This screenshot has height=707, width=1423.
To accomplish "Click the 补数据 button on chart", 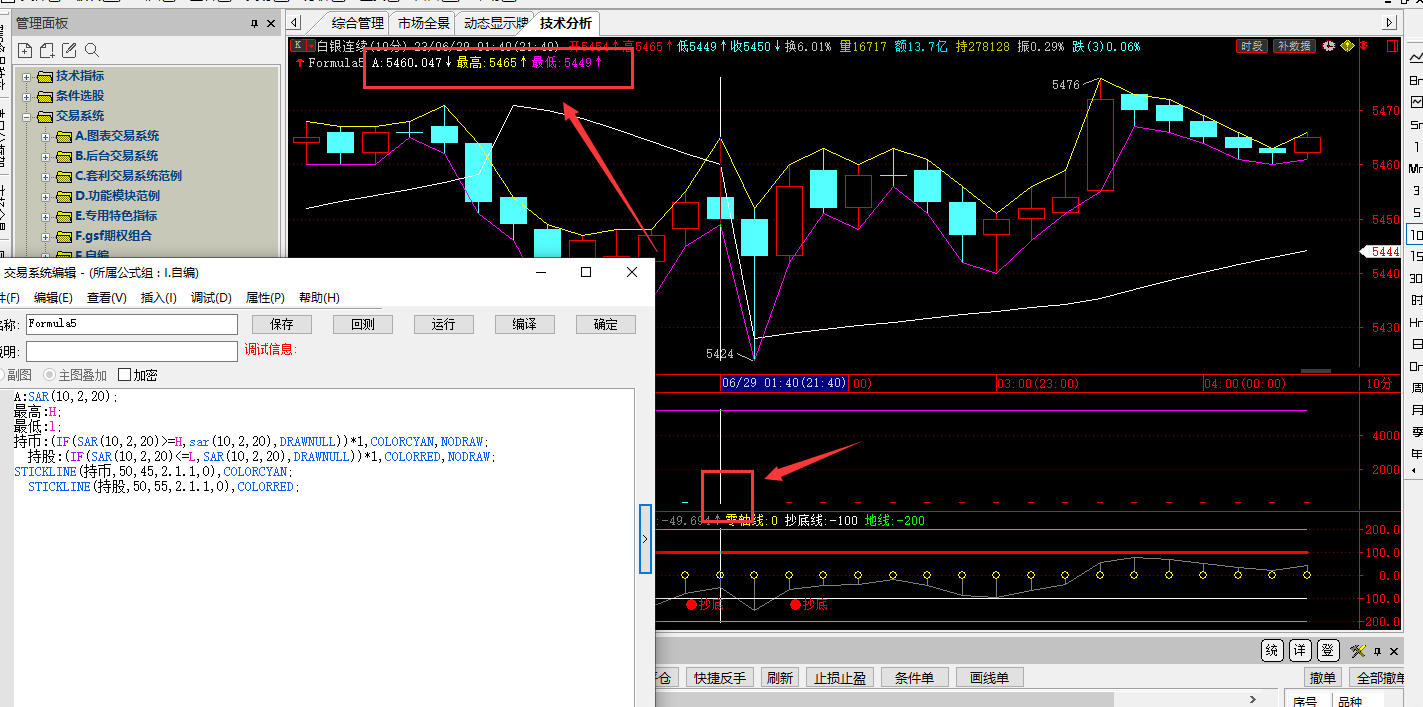I will coord(1293,46).
